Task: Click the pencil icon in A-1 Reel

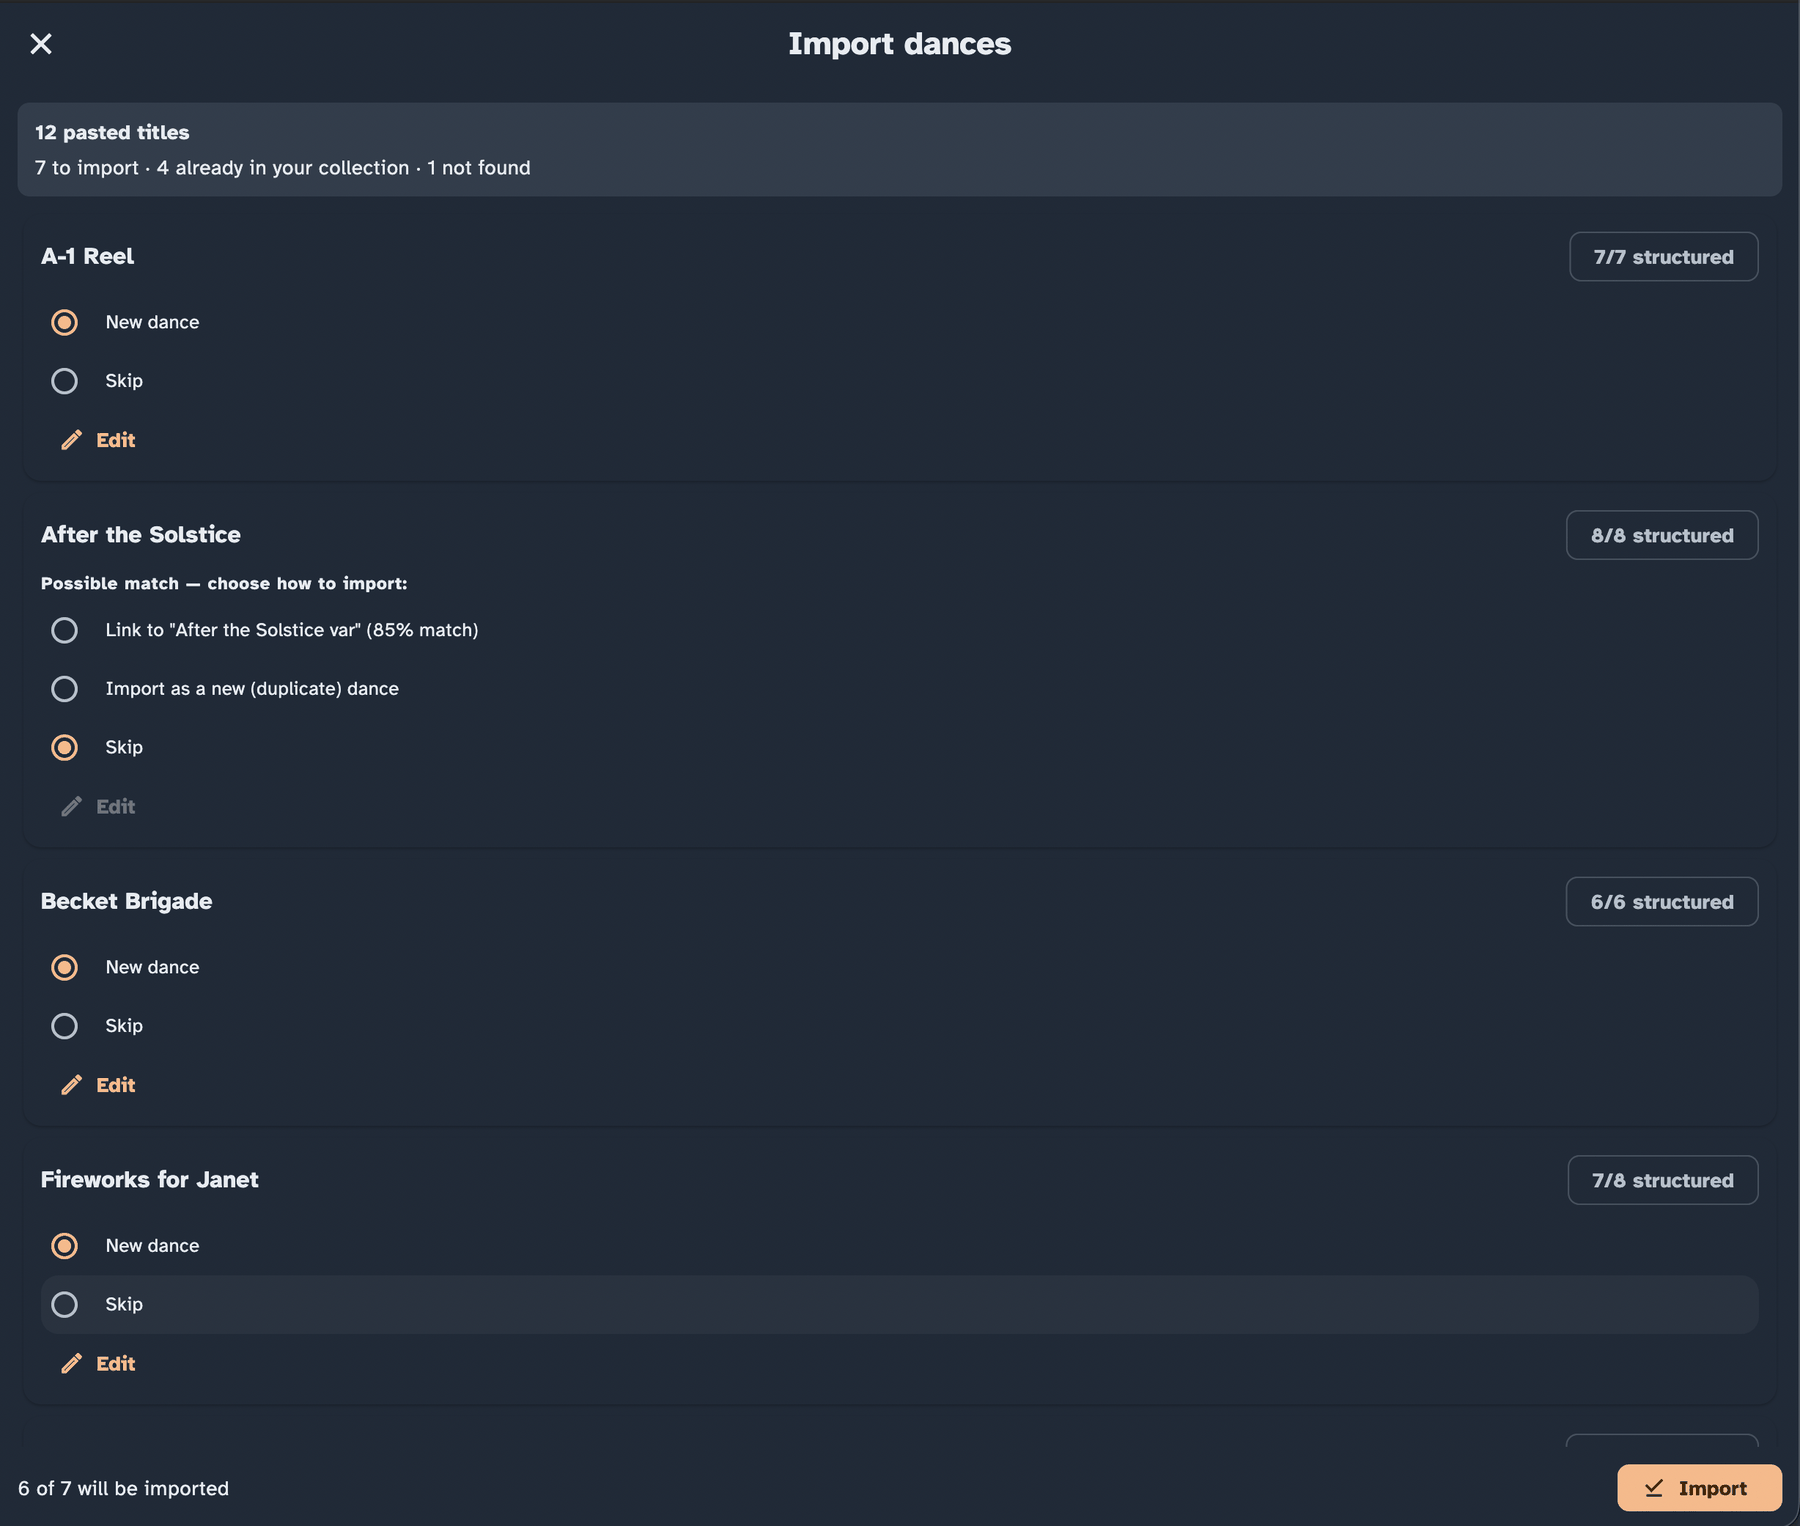Action: click(71, 440)
